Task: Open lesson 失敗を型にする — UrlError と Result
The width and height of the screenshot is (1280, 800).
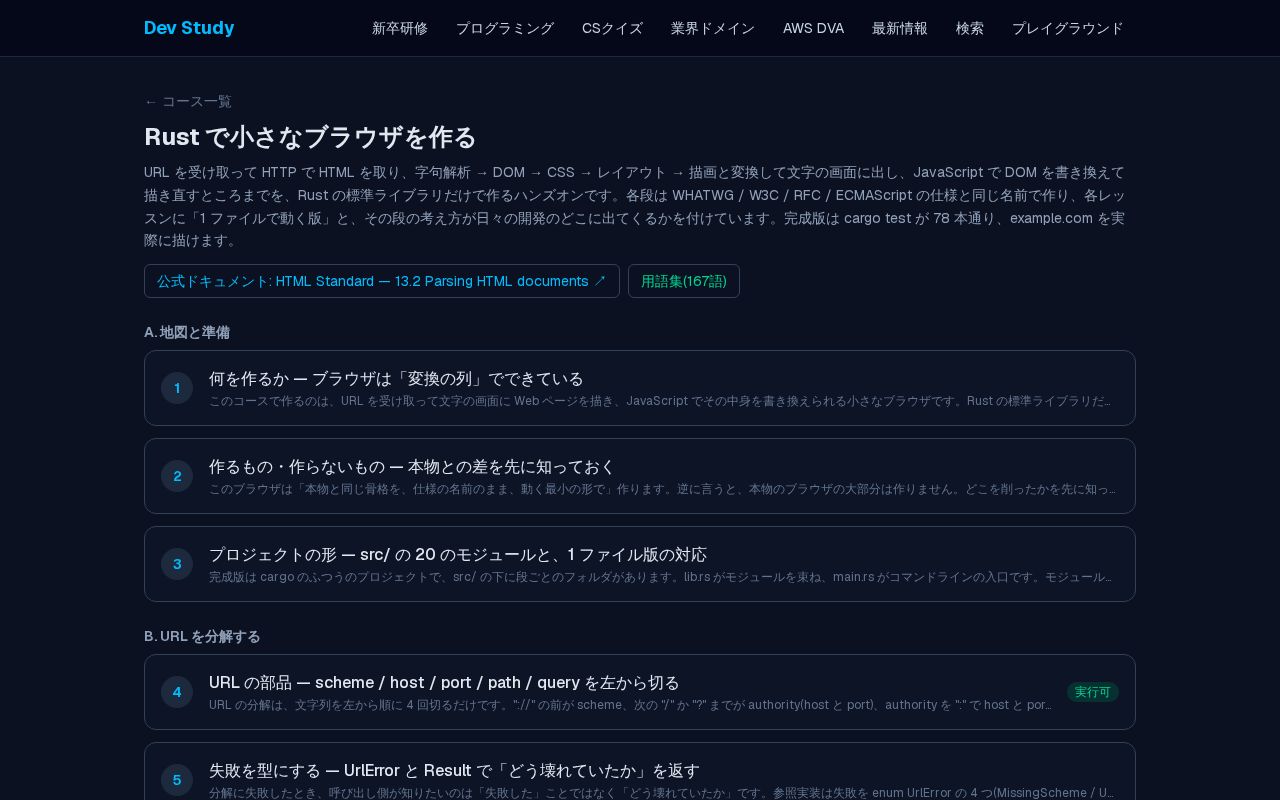Action: coord(640,772)
